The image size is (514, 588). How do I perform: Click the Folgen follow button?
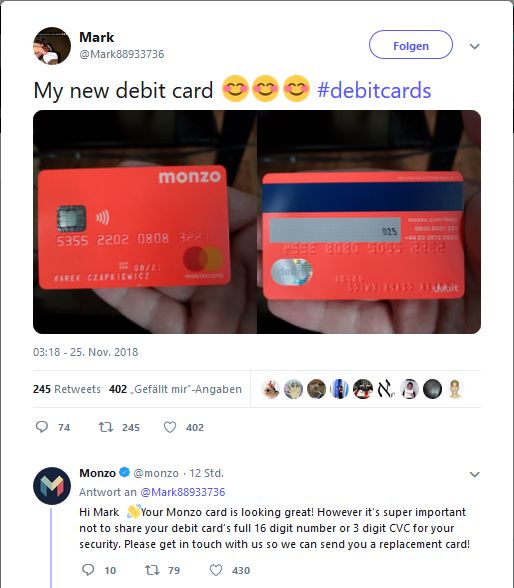coord(411,45)
